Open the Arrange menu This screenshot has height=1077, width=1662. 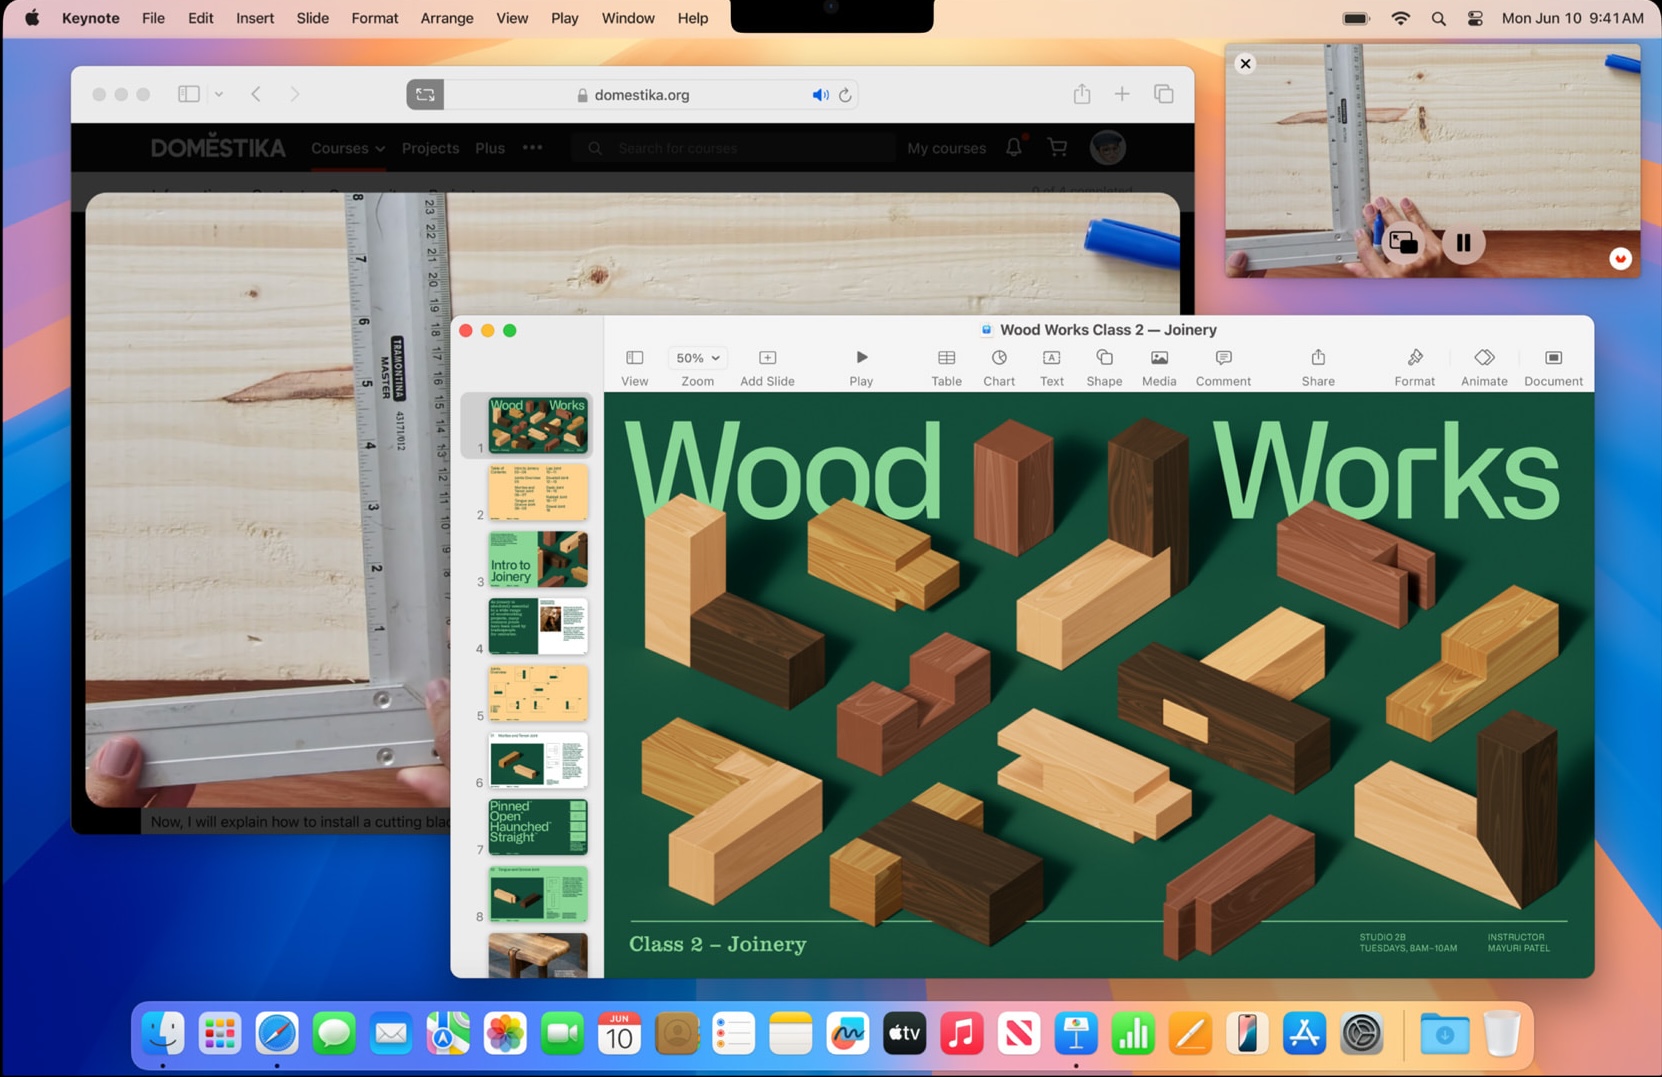446,17
